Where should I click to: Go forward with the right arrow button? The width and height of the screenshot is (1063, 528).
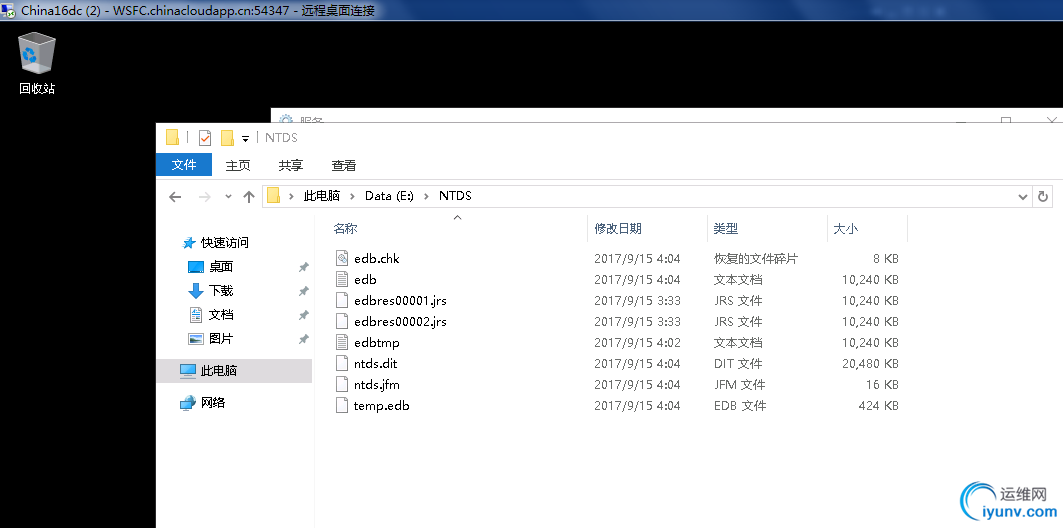[x=204, y=197]
